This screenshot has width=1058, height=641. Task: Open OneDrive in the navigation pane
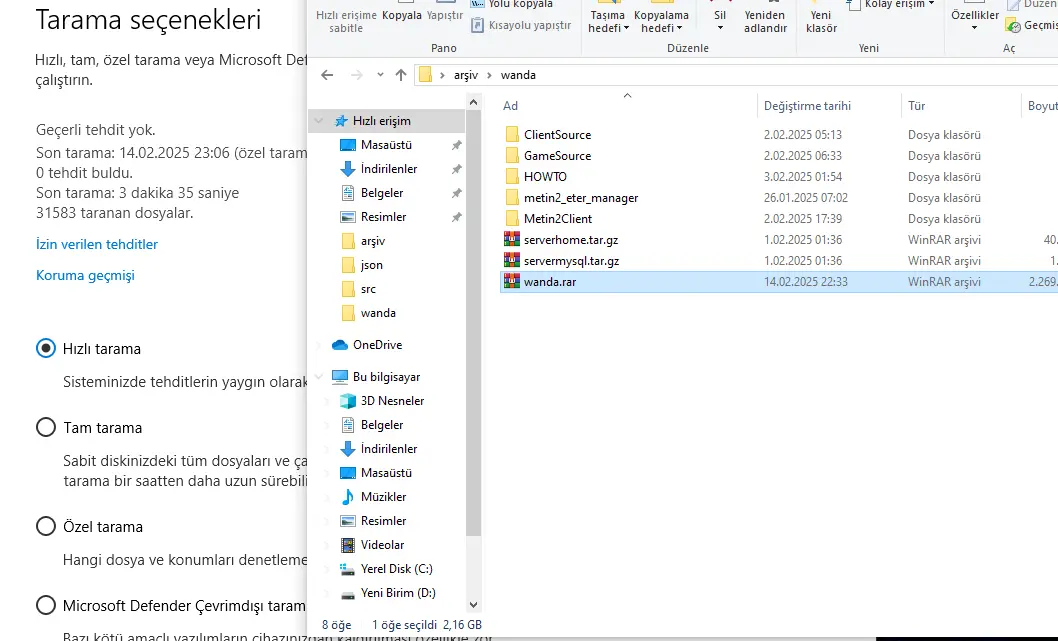pos(377,345)
